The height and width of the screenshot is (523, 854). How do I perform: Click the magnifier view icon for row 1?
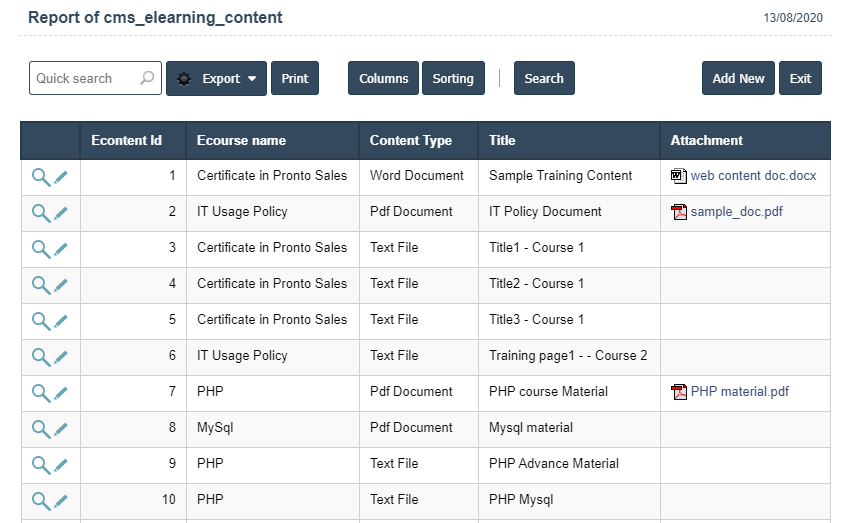40,177
